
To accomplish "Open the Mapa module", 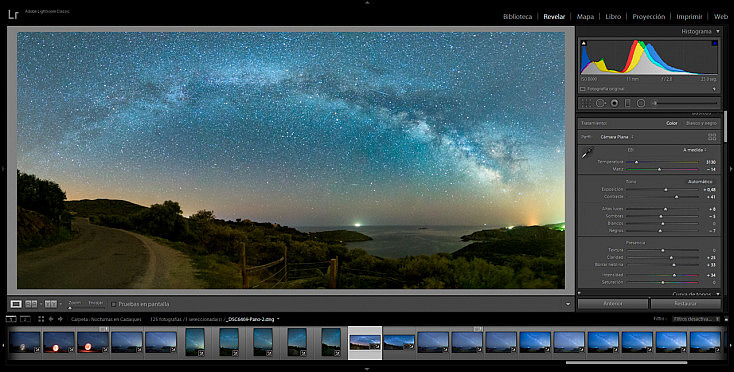I will pos(585,16).
